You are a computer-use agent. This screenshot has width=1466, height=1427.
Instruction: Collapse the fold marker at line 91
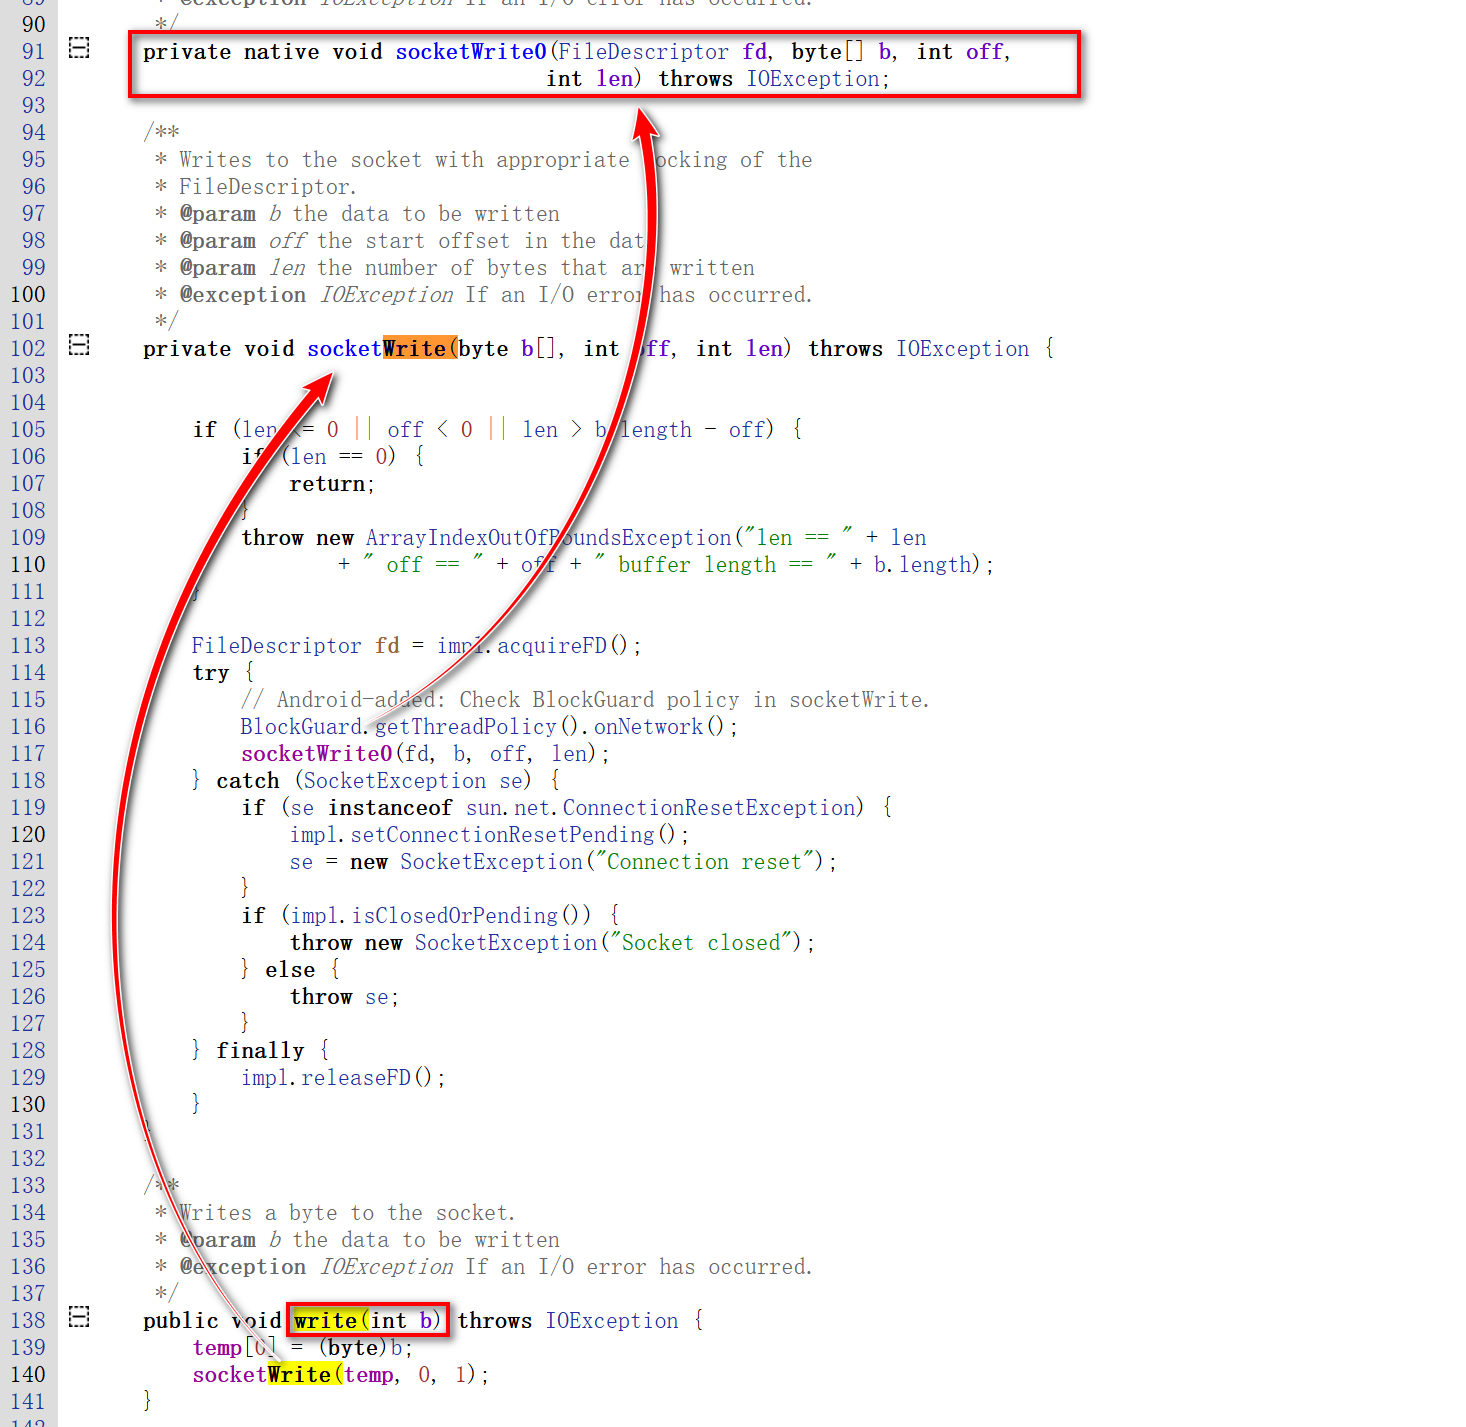[x=79, y=48]
